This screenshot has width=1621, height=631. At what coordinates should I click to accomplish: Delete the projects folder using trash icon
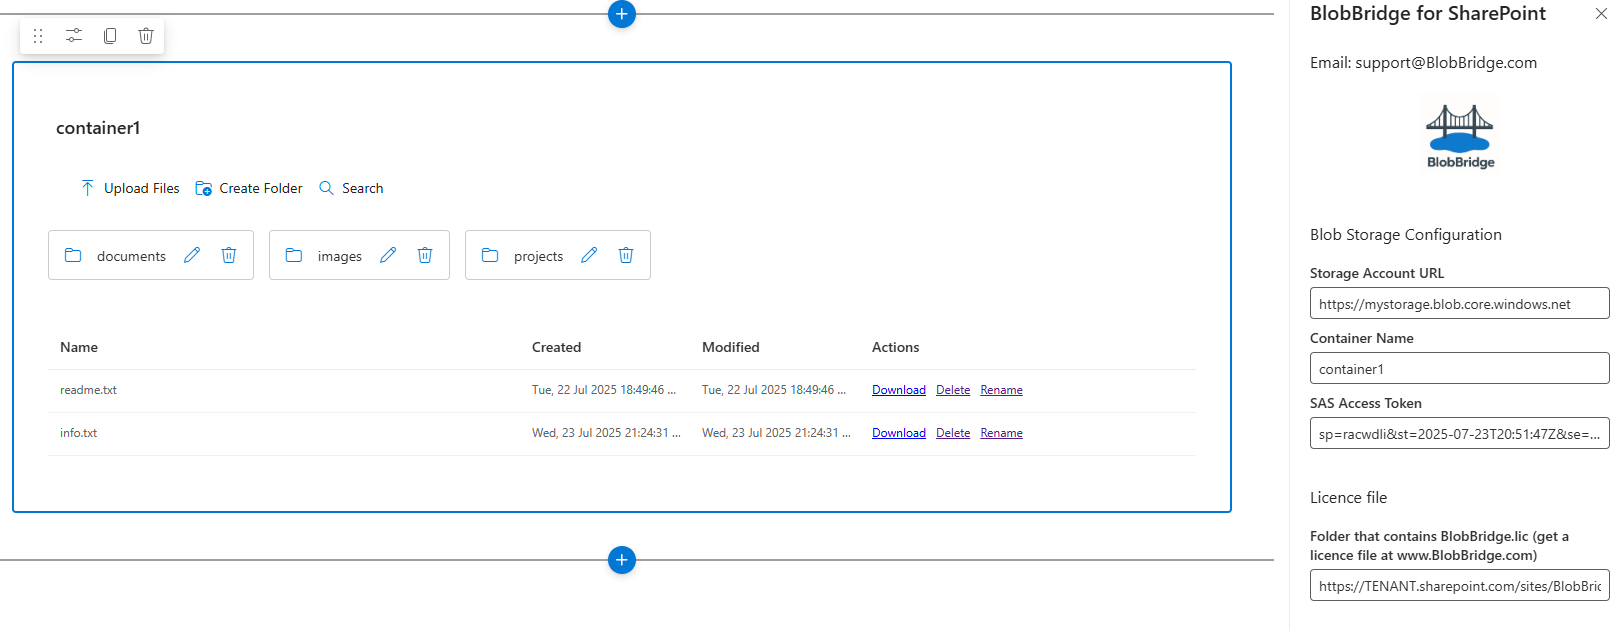click(626, 255)
